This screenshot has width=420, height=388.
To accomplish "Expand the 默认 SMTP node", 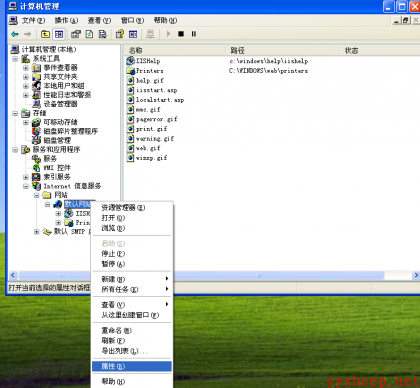I will [37, 232].
